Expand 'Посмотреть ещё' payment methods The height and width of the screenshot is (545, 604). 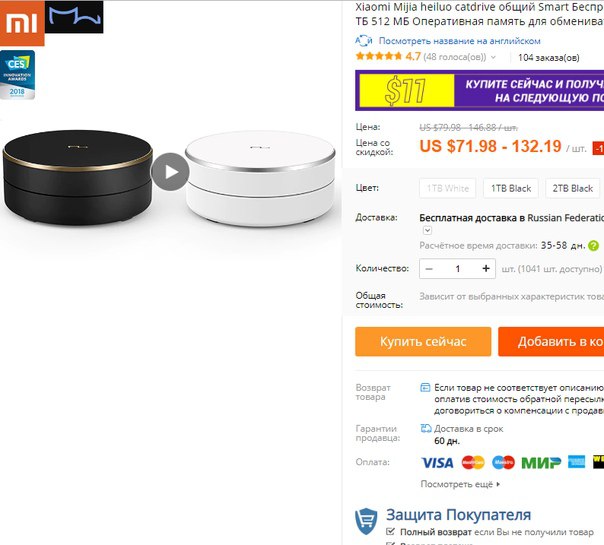coord(460,484)
